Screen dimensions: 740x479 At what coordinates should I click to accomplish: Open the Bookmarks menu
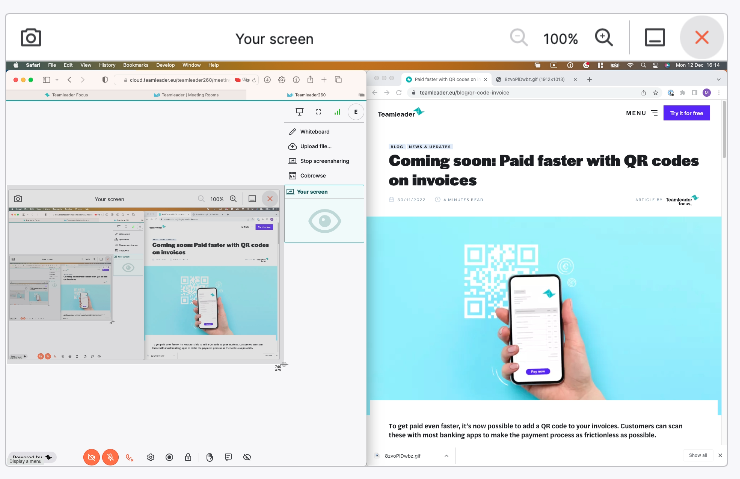tap(135, 65)
